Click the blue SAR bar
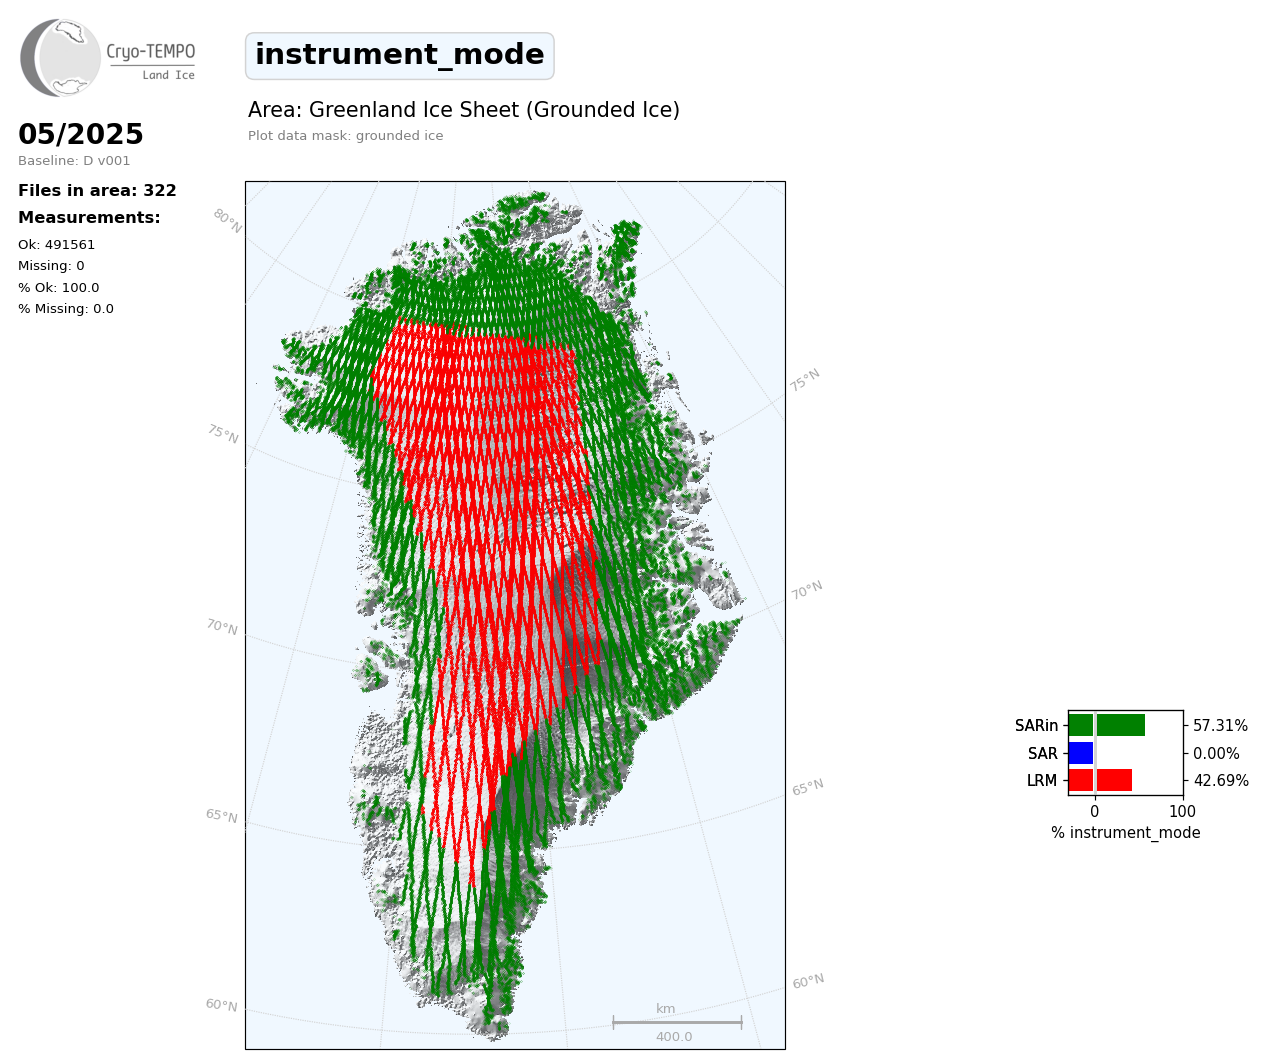The width and height of the screenshot is (1272, 1060). click(x=1081, y=753)
